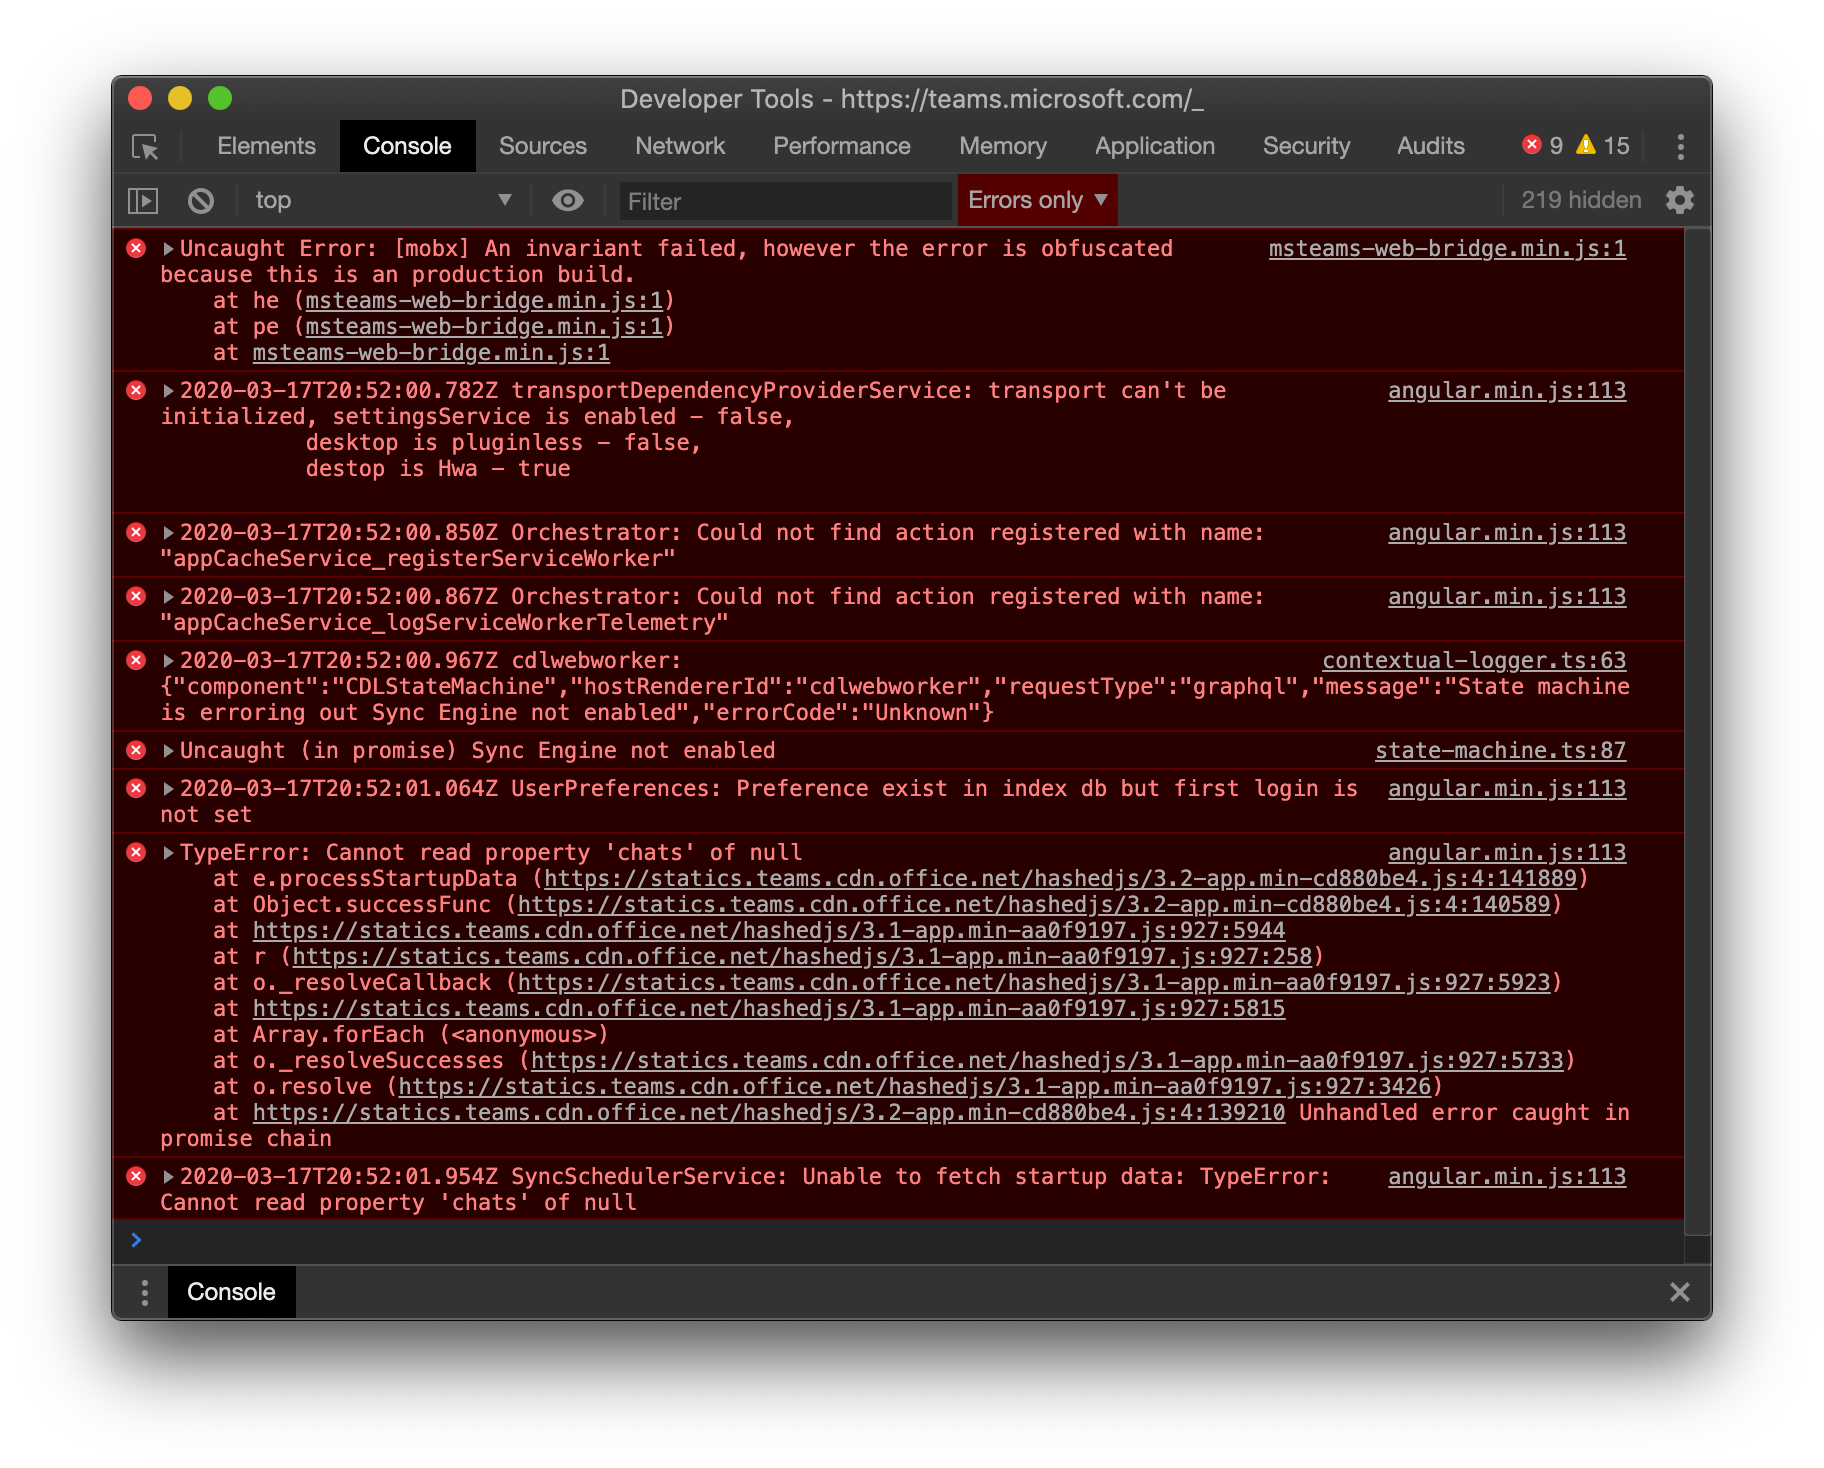Open e.processStartupData stack trace URL
Screen dimensions: 1824x1468
(1060, 879)
